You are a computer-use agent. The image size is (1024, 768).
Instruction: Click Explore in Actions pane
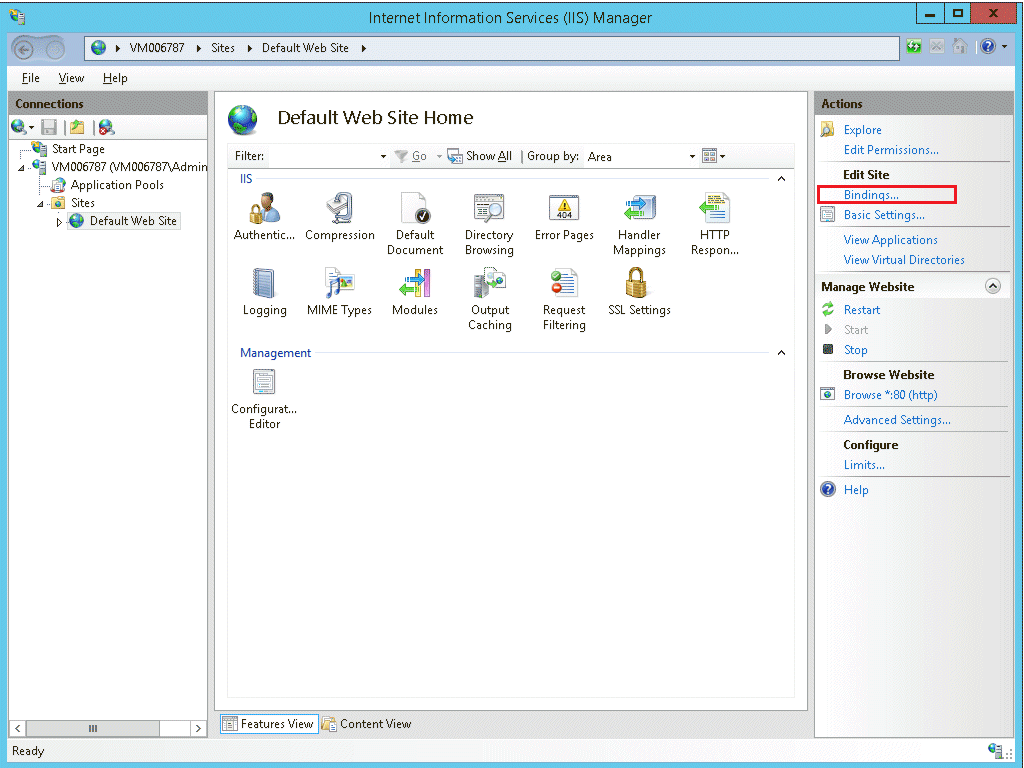click(862, 130)
